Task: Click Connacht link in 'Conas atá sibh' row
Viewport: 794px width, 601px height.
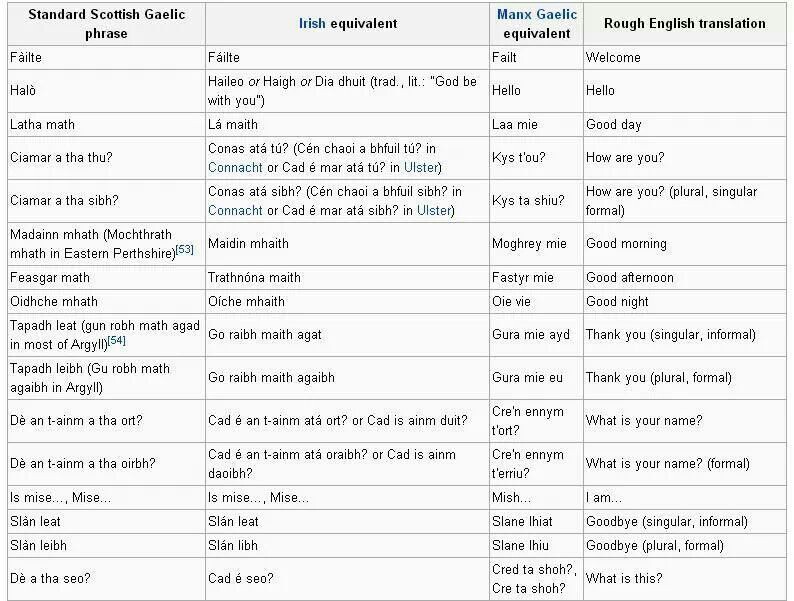Action: coord(235,210)
